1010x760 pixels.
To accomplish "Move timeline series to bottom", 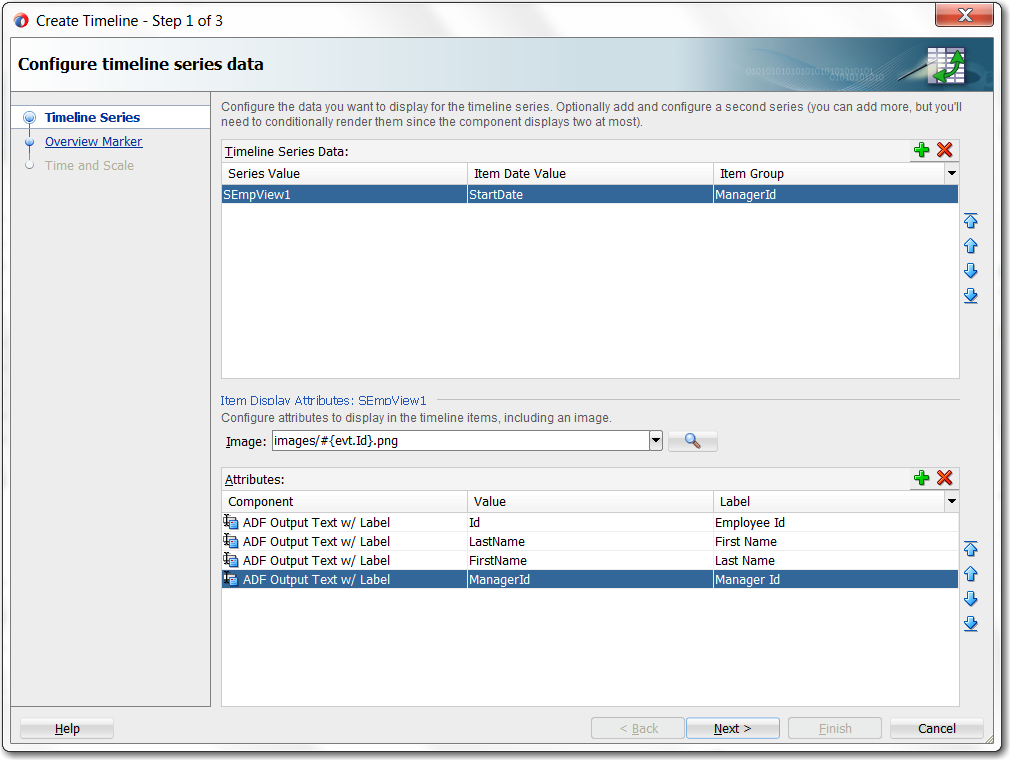I will point(971,296).
